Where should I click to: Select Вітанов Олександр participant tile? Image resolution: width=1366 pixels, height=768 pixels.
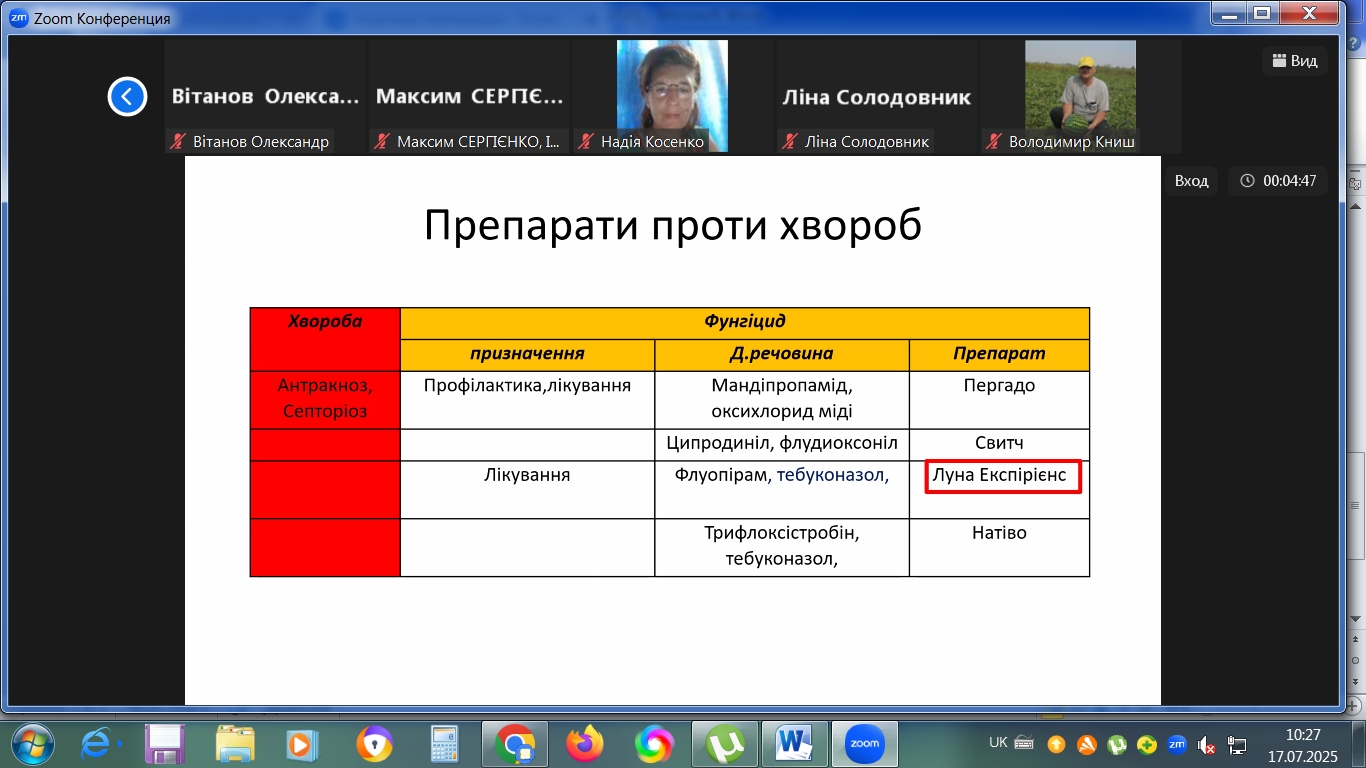pos(265,96)
